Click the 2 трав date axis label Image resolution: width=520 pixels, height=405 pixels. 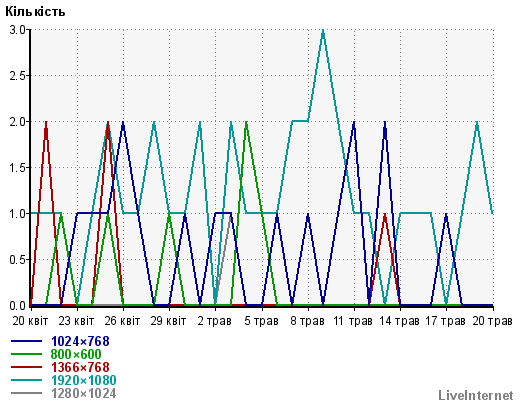(x=214, y=321)
